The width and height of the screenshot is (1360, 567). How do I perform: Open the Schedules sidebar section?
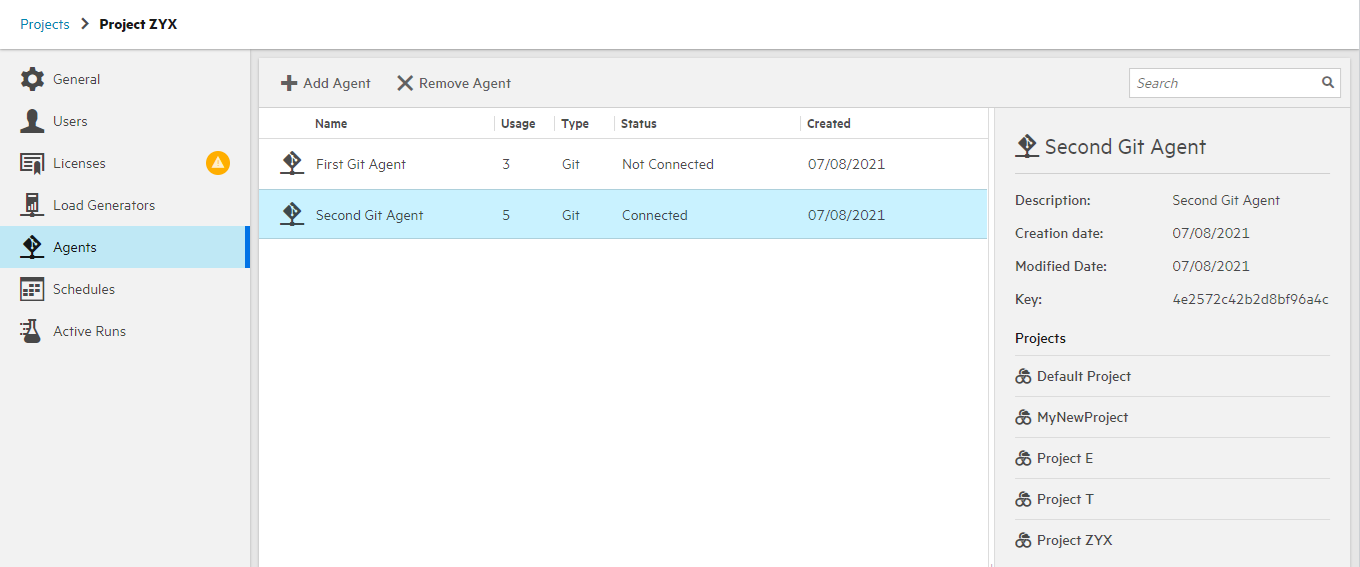[84, 290]
